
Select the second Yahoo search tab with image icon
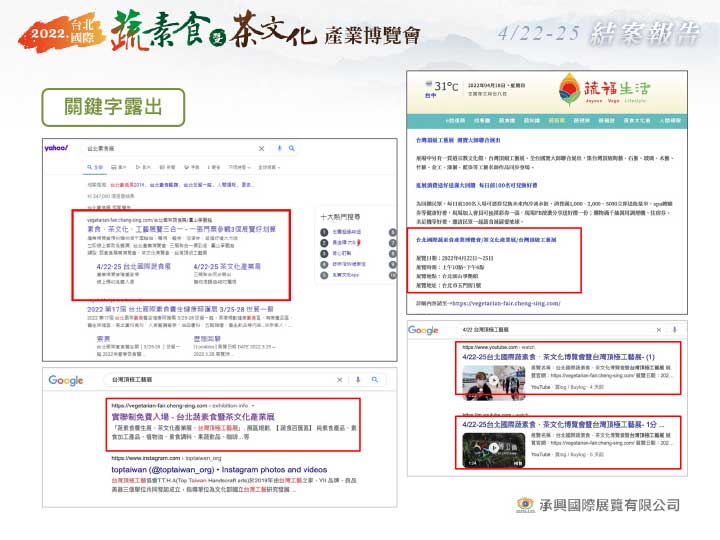click(118, 167)
